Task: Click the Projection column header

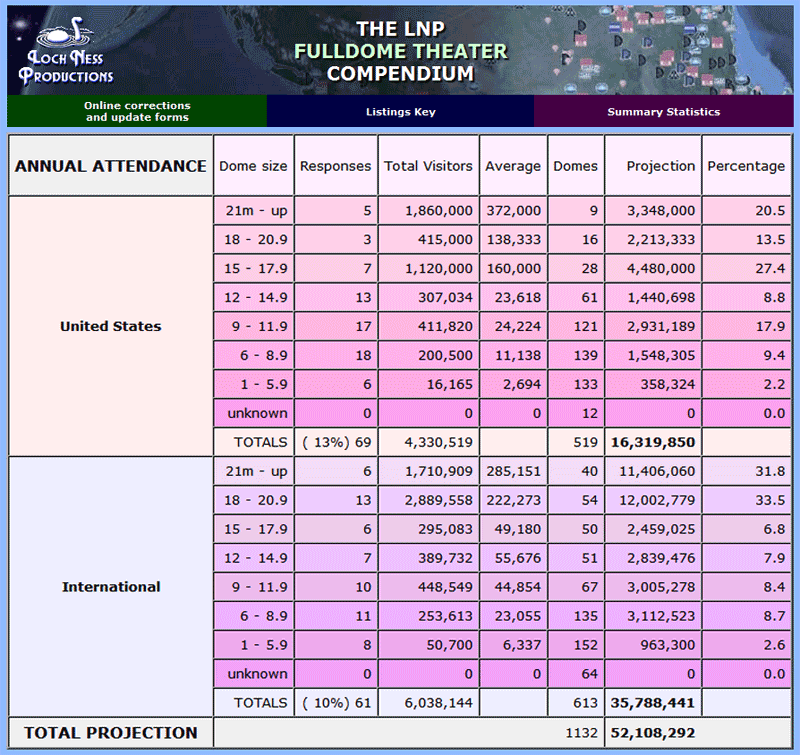Action: tap(653, 165)
